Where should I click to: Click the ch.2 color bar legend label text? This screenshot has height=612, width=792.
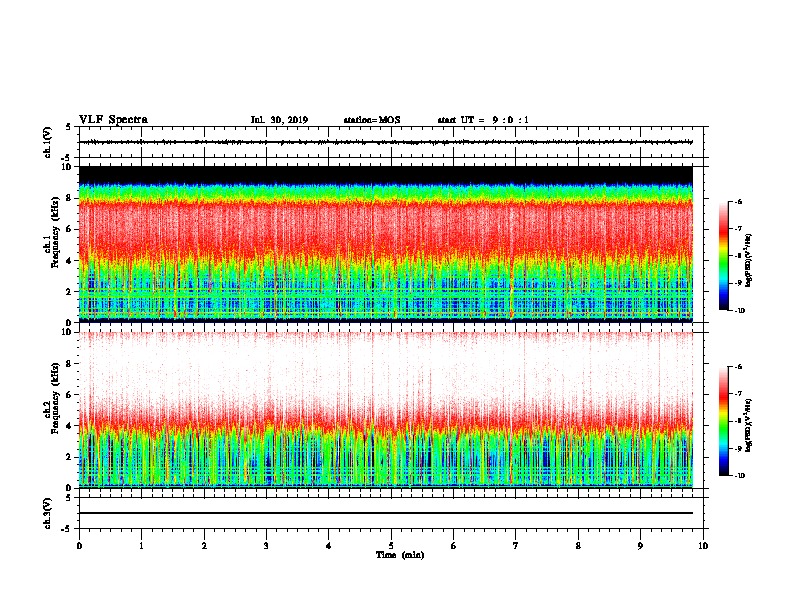click(x=749, y=425)
